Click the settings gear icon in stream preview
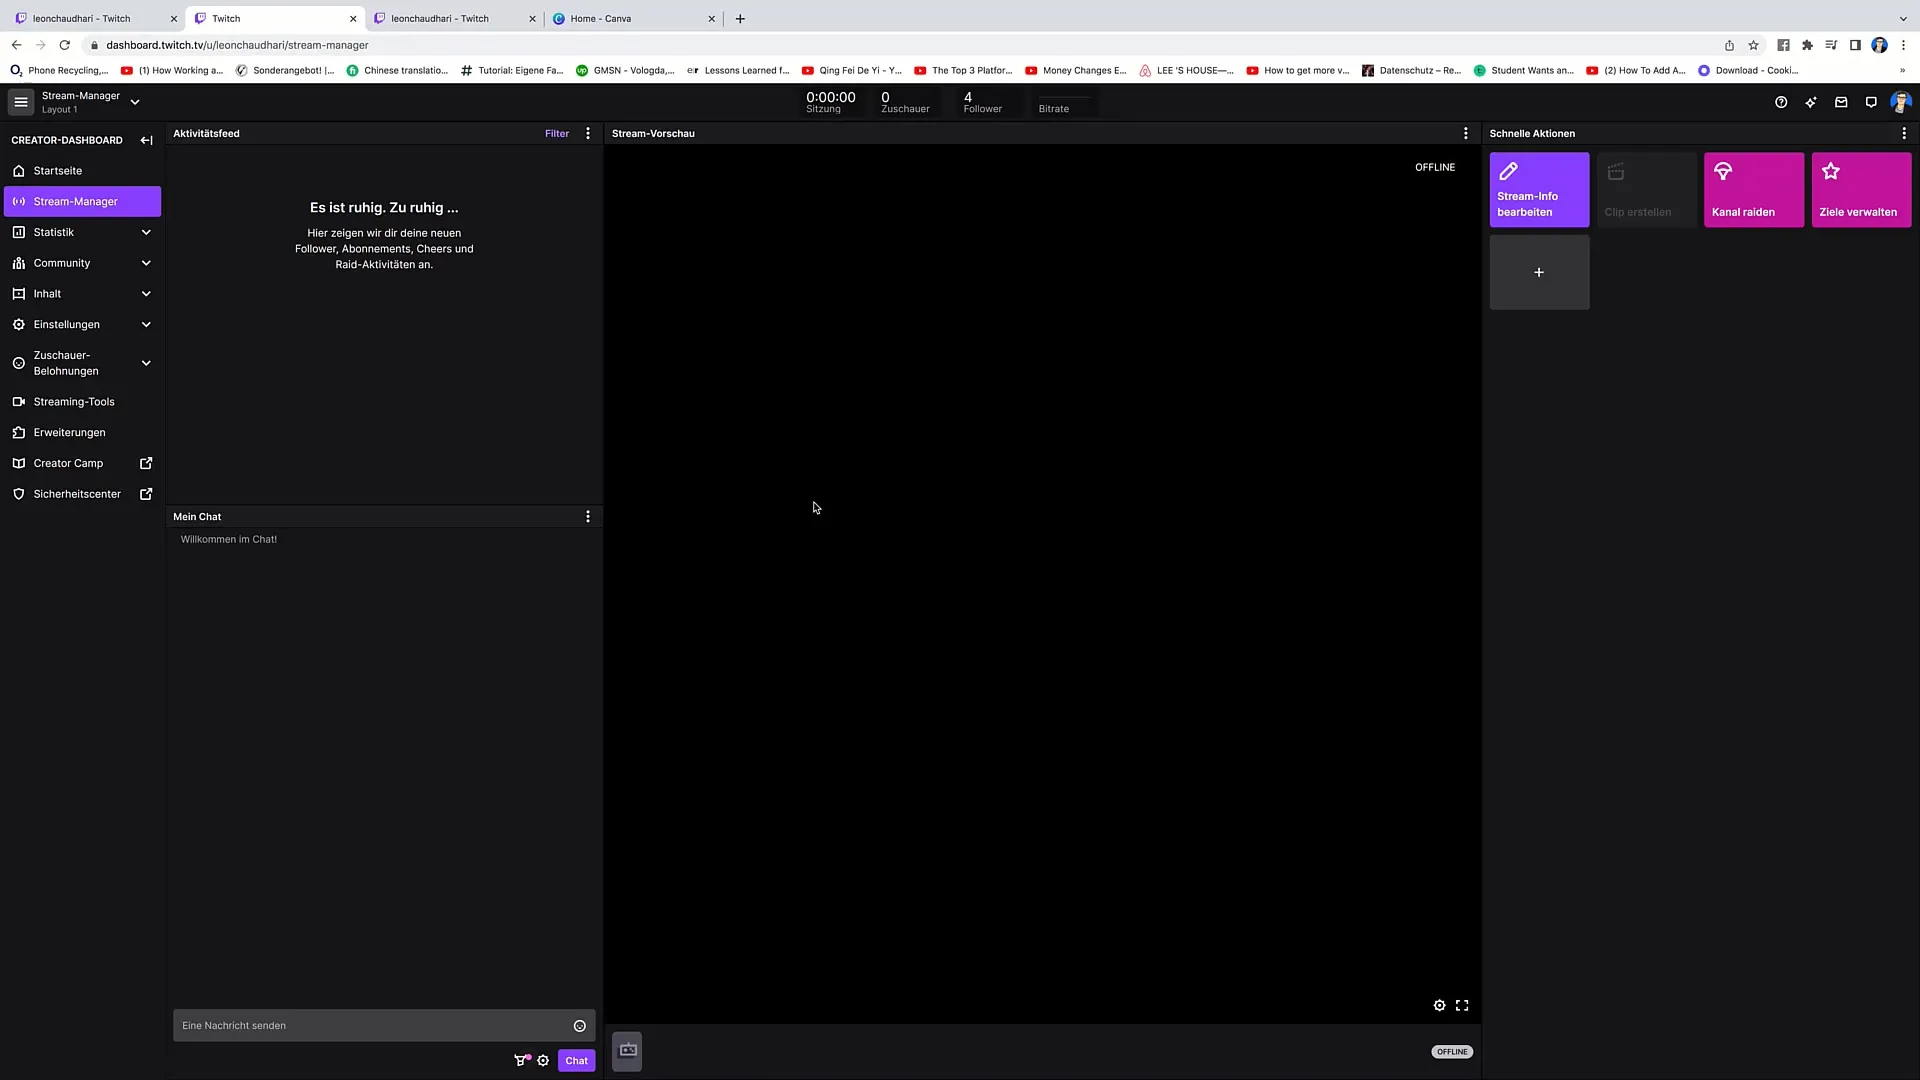Viewport: 1920px width, 1080px height. 1439,1005
